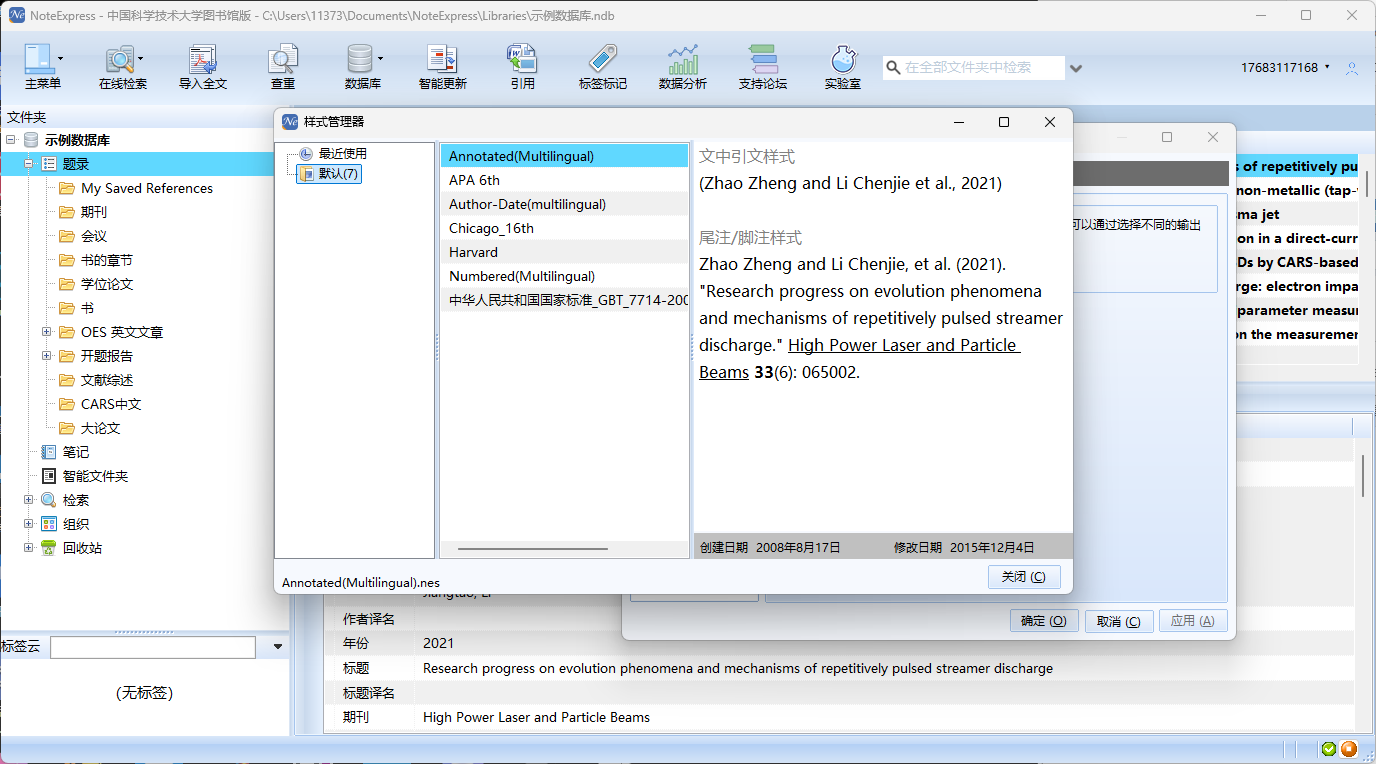Select the 默认(7) style folder
The height and width of the screenshot is (764, 1376).
coord(329,174)
